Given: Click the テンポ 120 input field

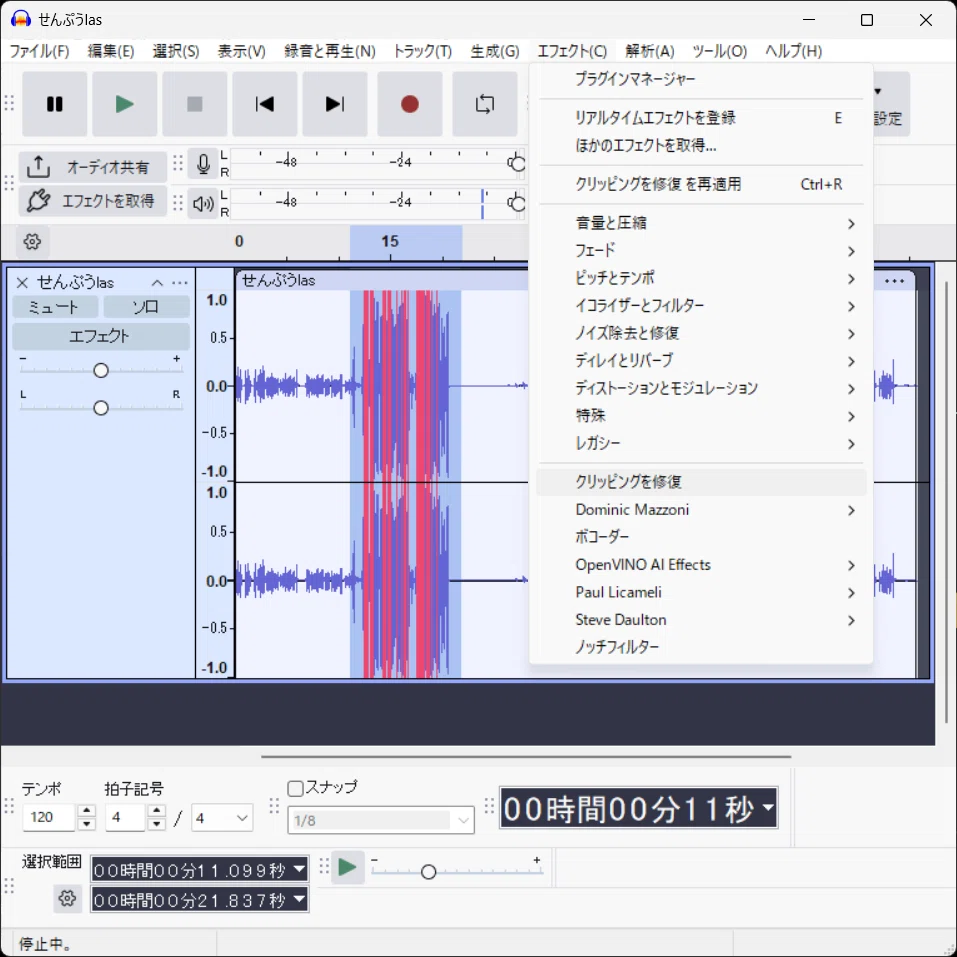Looking at the screenshot, I should (48, 817).
